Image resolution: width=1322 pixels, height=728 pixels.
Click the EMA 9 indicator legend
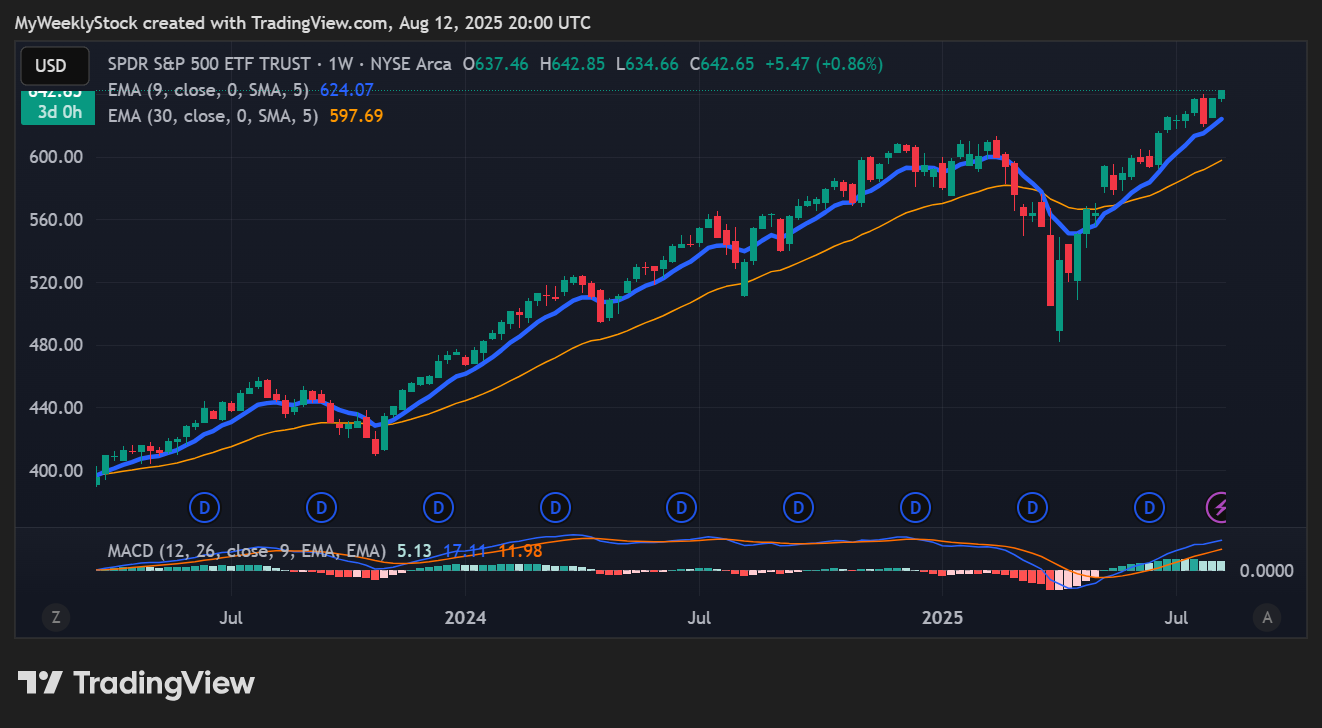point(210,90)
